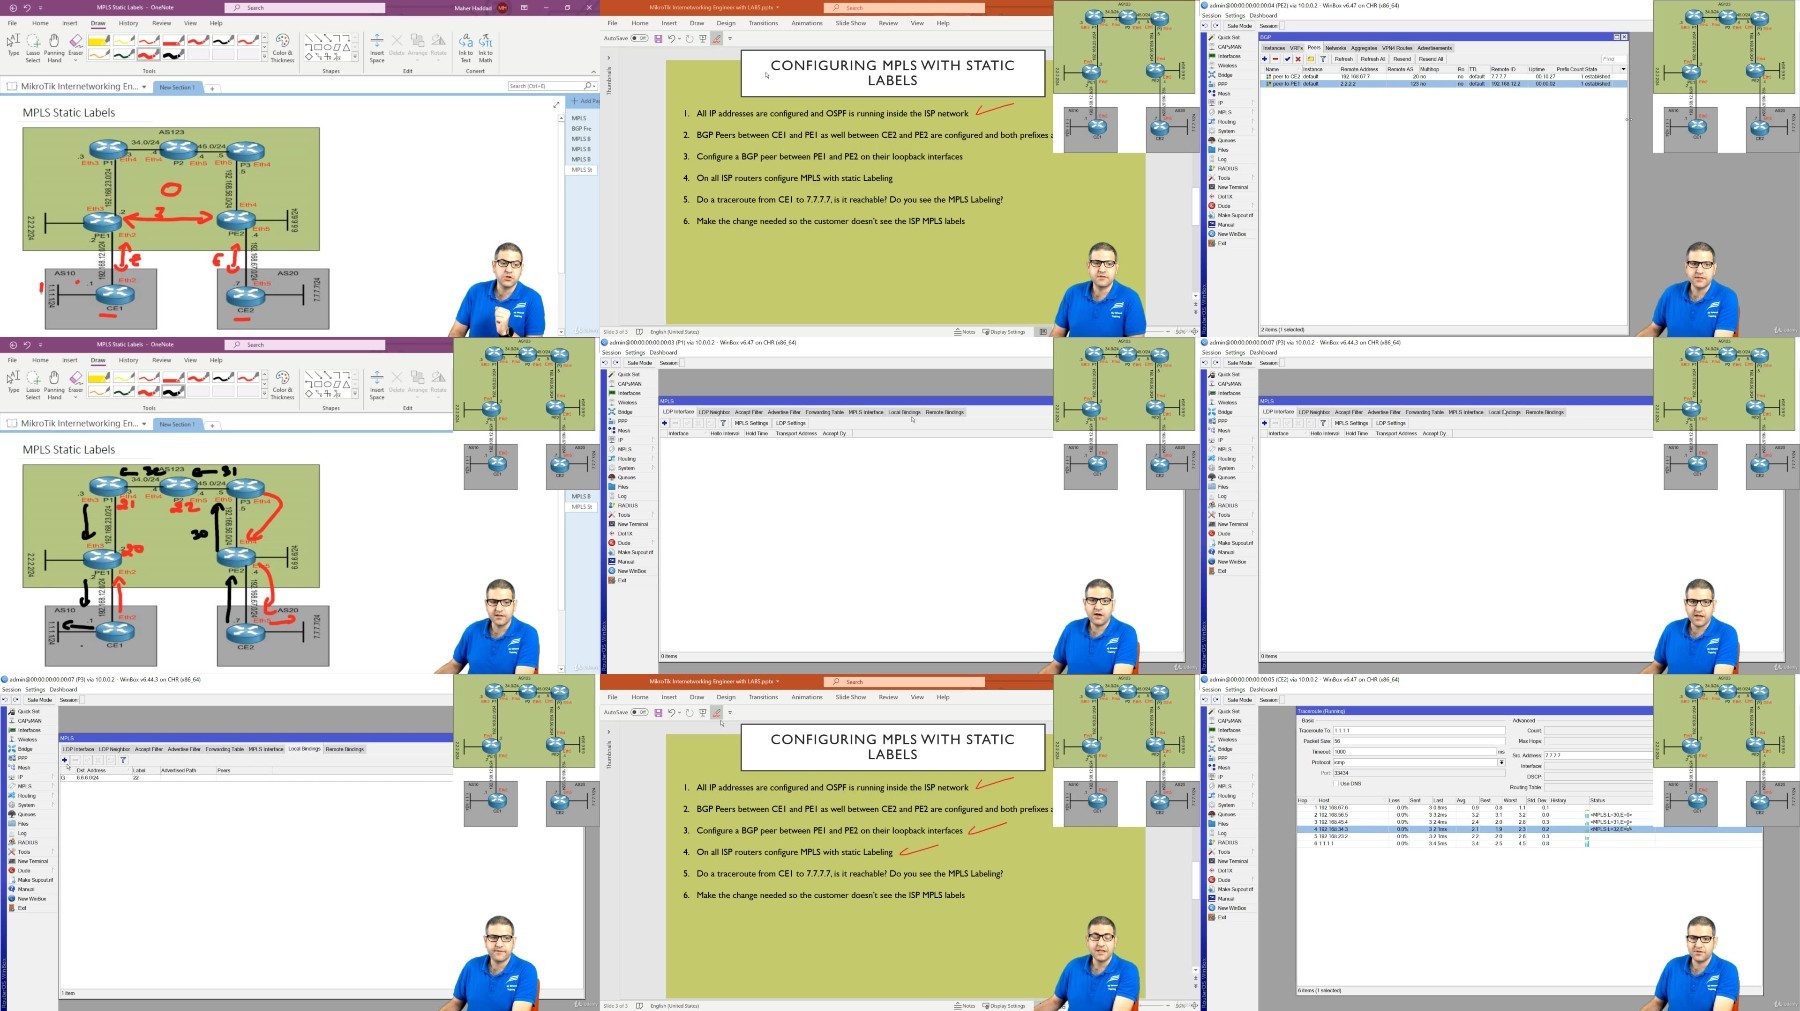This screenshot has width=1800, height=1011.
Task: Click the Refresh button in PE2 BGP window
Action: click(x=1343, y=59)
